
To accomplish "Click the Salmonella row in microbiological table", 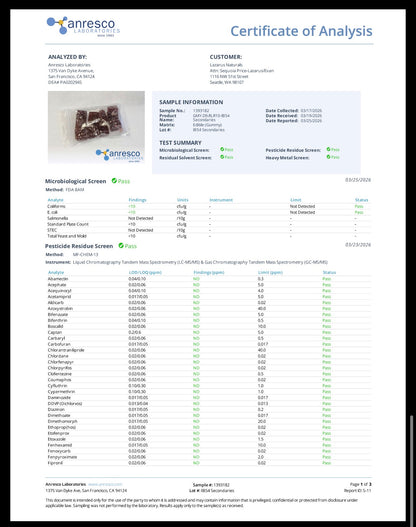I will 209,218.
